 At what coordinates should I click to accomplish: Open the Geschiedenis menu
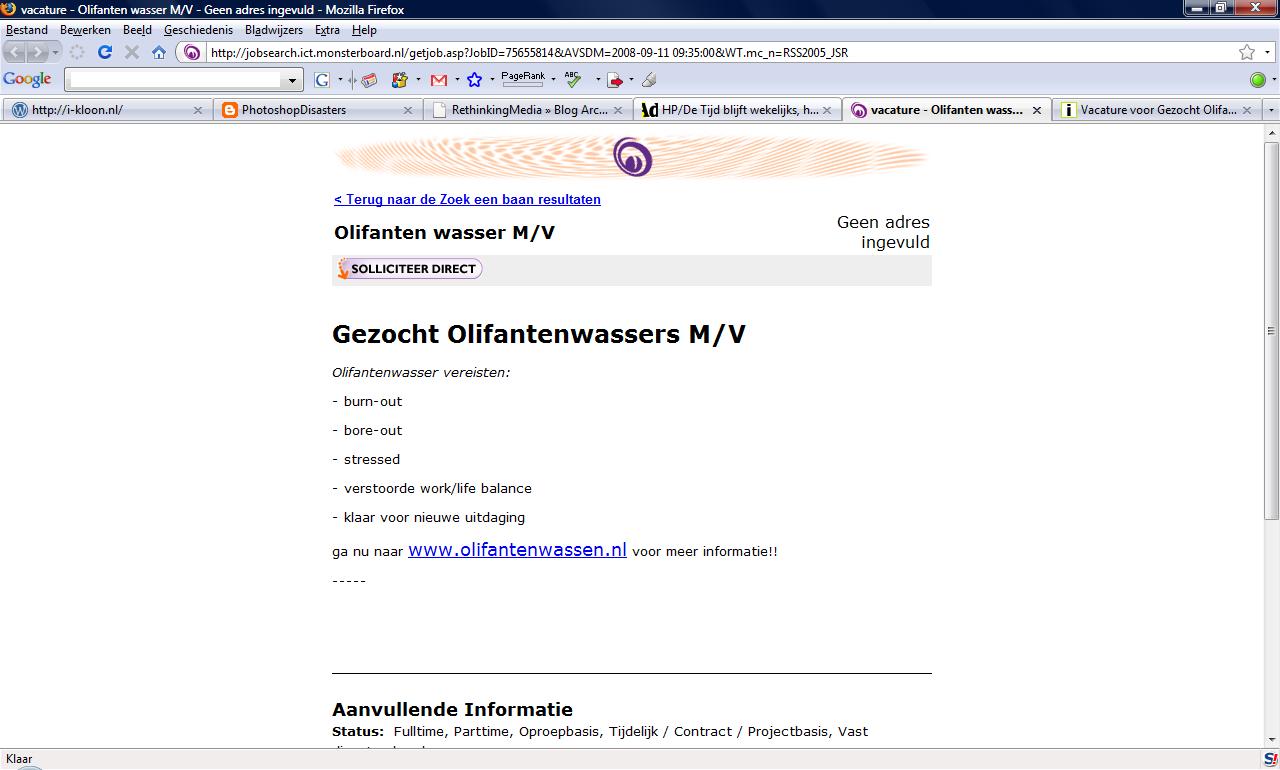[198, 30]
